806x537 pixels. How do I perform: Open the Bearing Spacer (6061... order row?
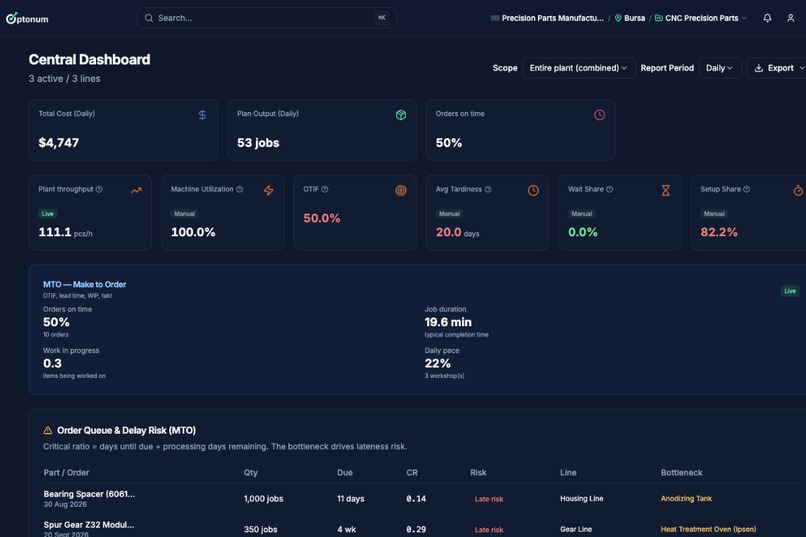tap(420, 498)
